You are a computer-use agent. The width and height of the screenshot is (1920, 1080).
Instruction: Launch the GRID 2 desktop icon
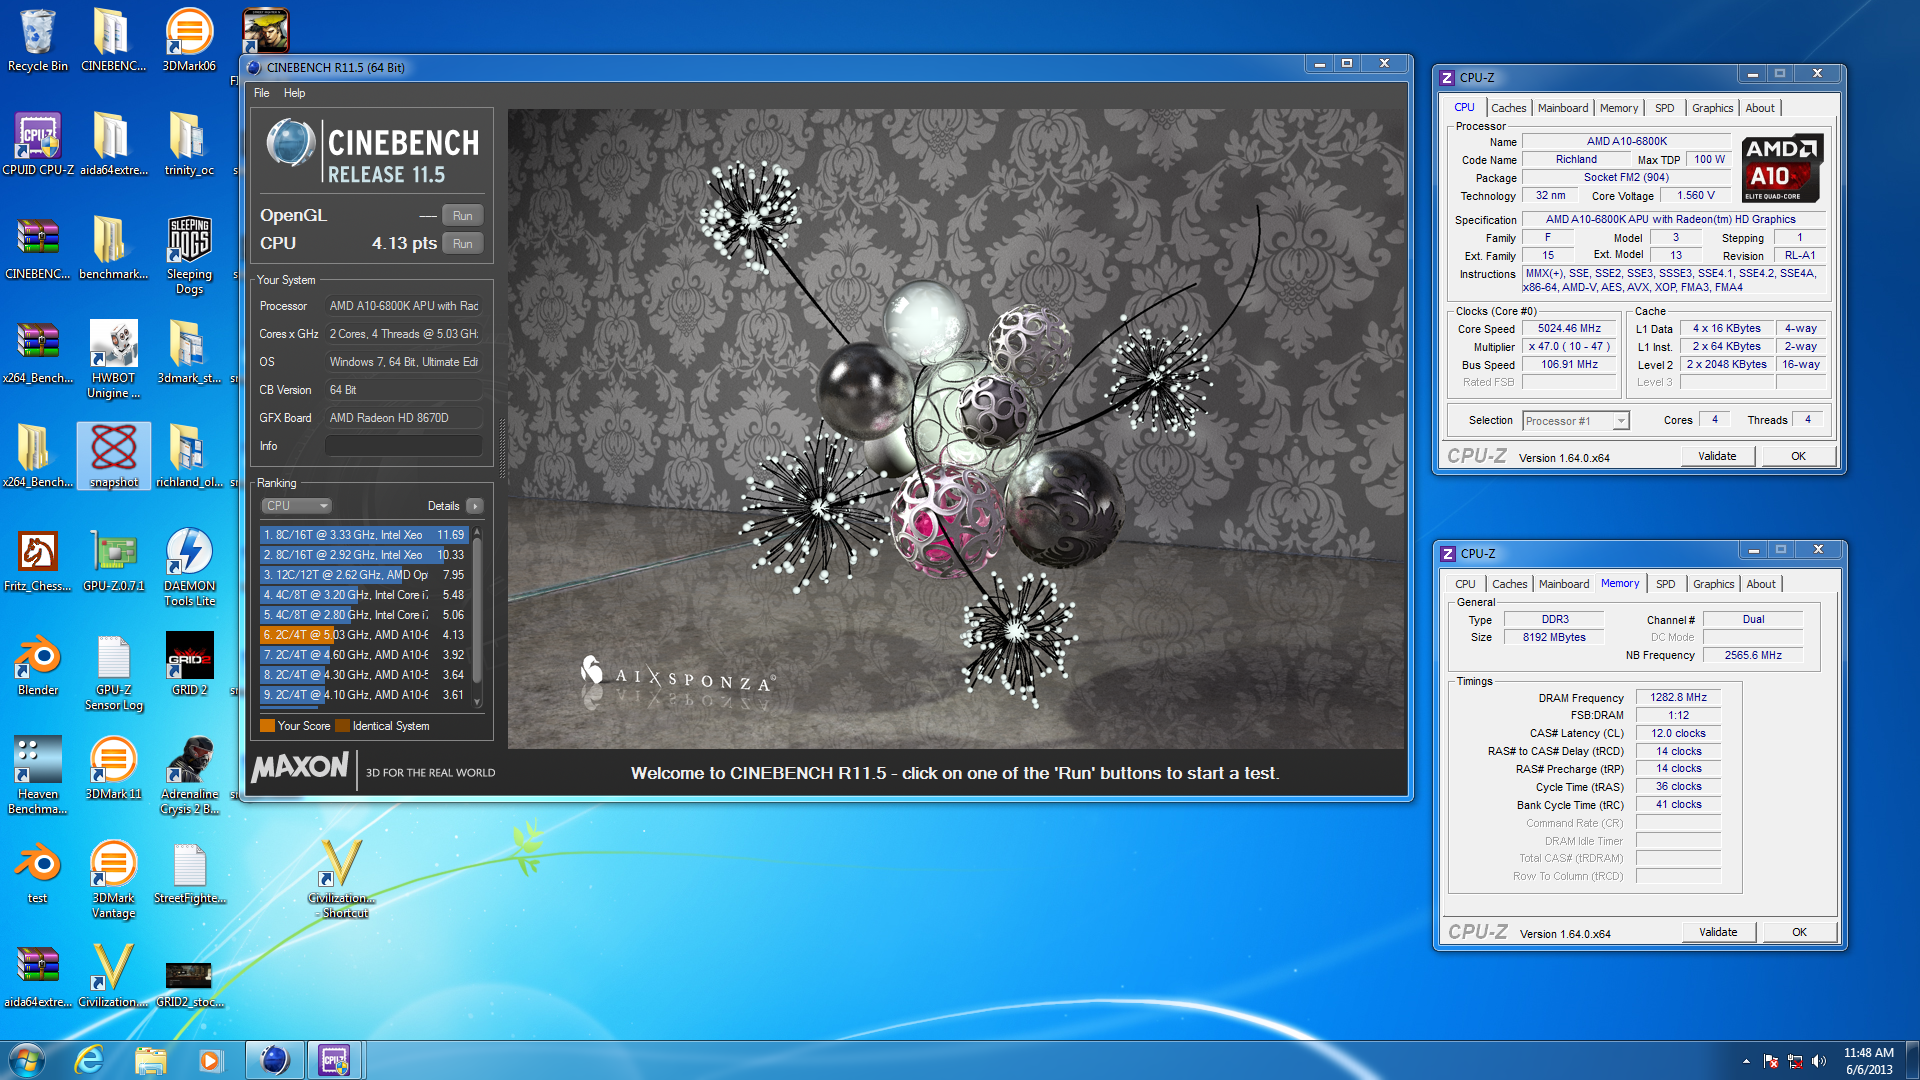pos(189,665)
